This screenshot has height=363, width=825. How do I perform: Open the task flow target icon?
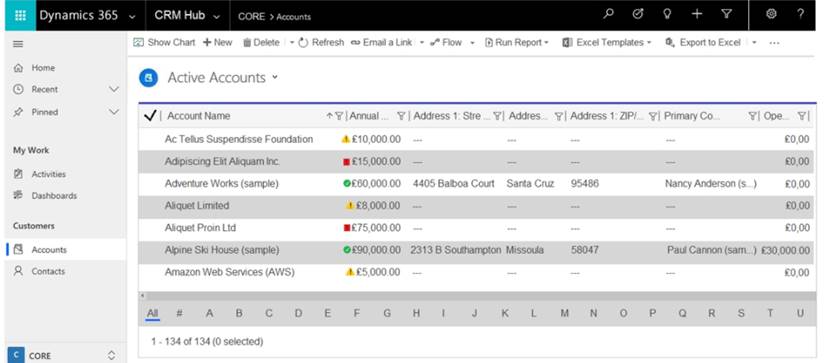coord(638,15)
